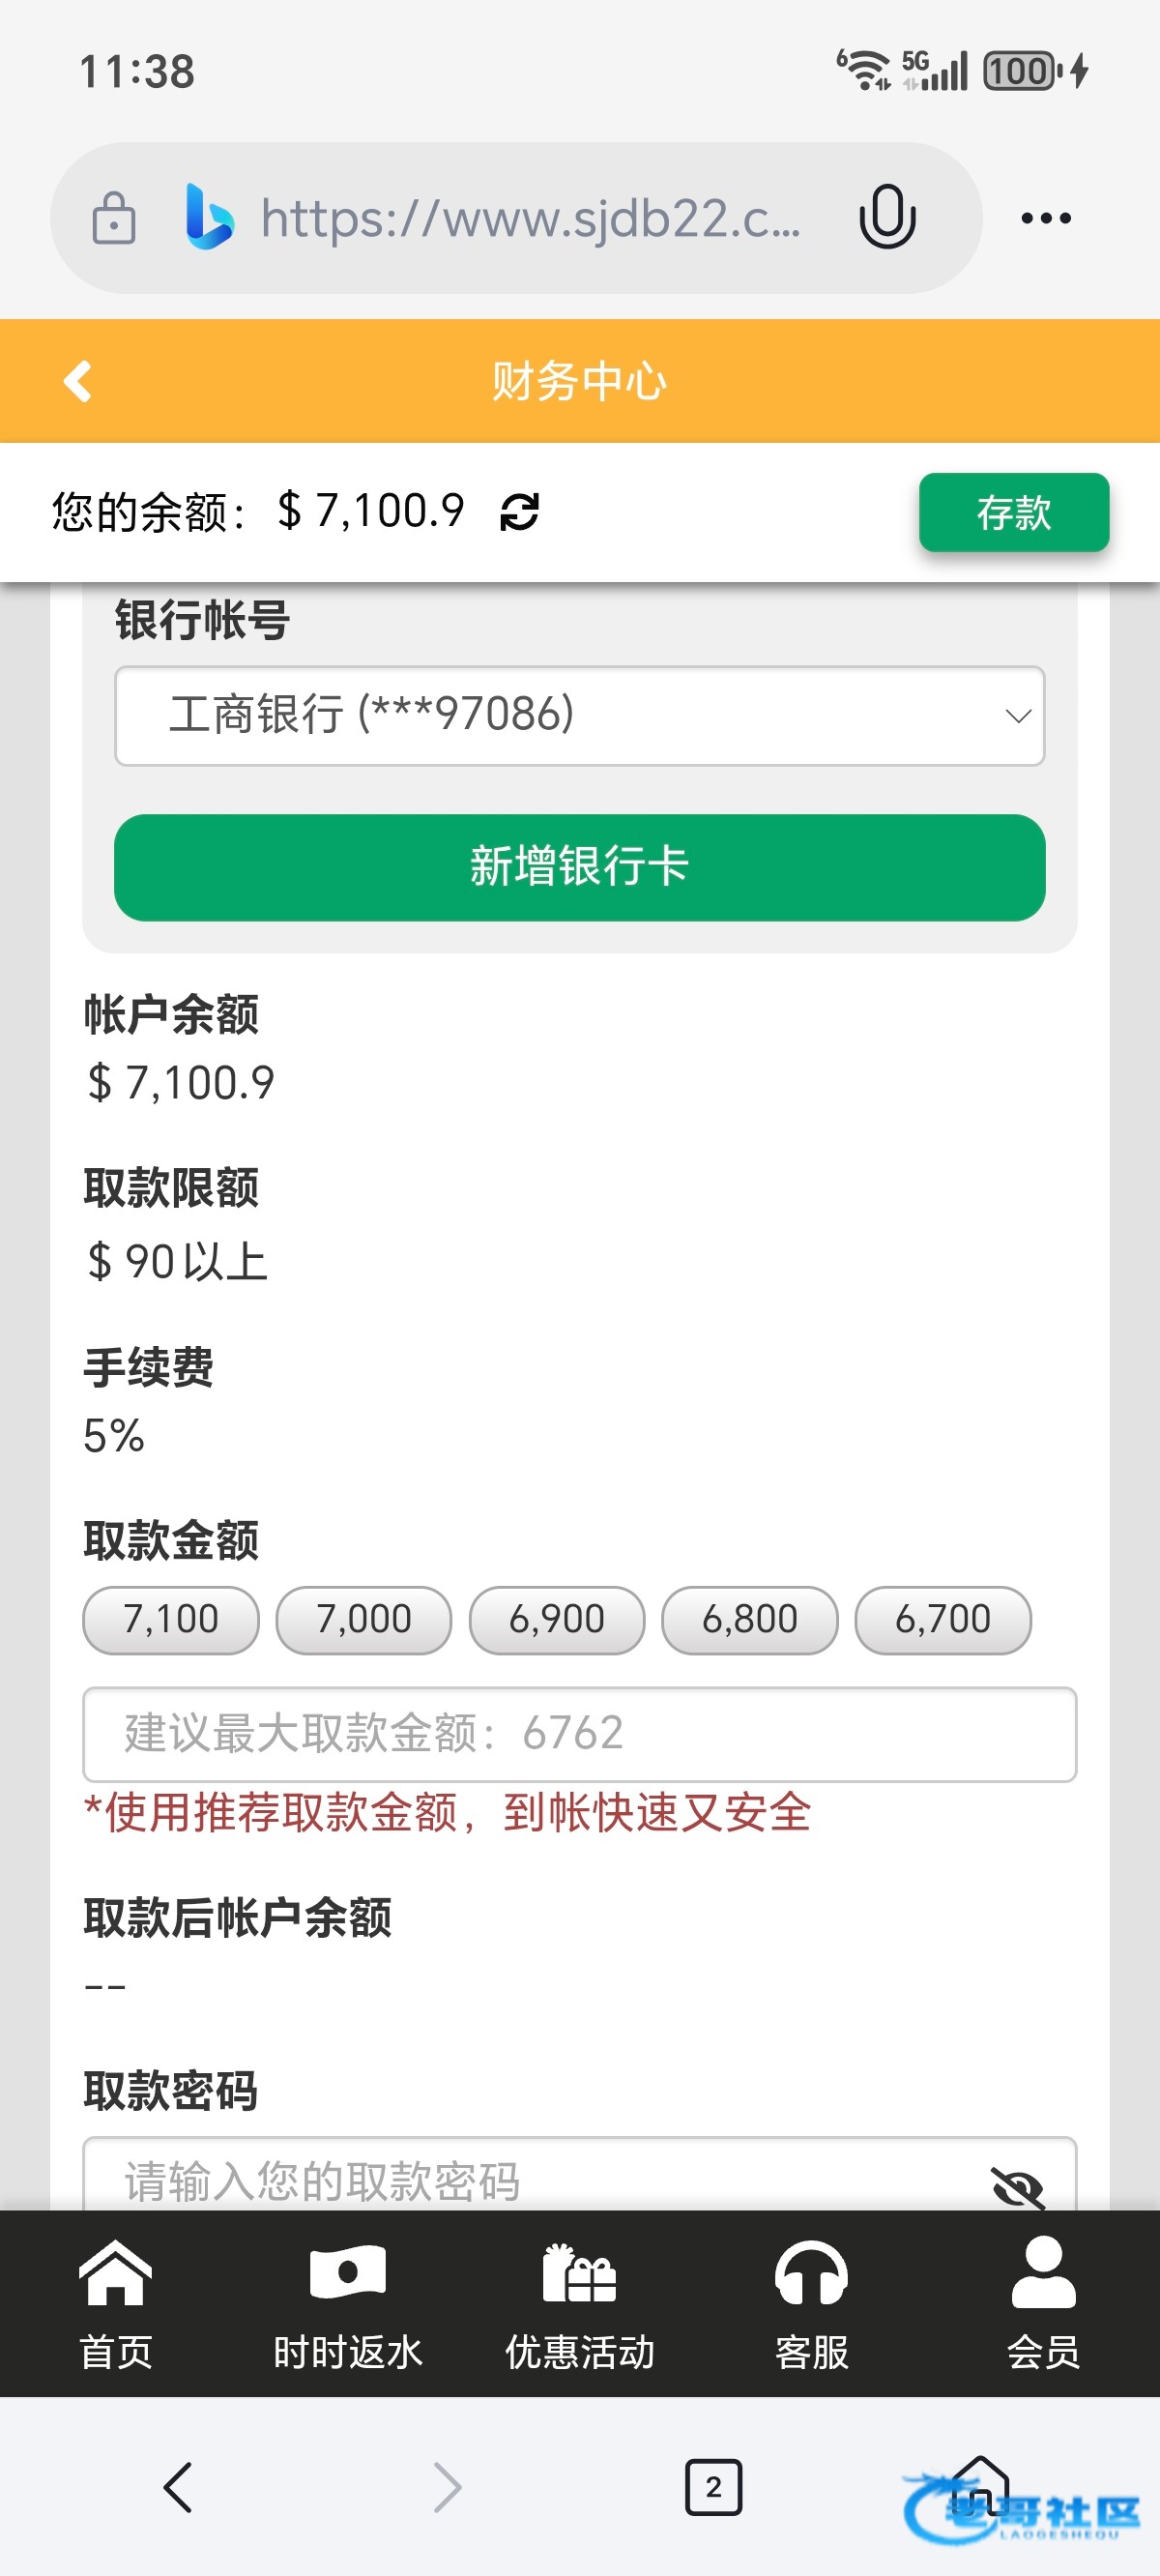Click 新增银行卡 add bank card button
Viewport: 1160px width, 2576px height.
579,867
